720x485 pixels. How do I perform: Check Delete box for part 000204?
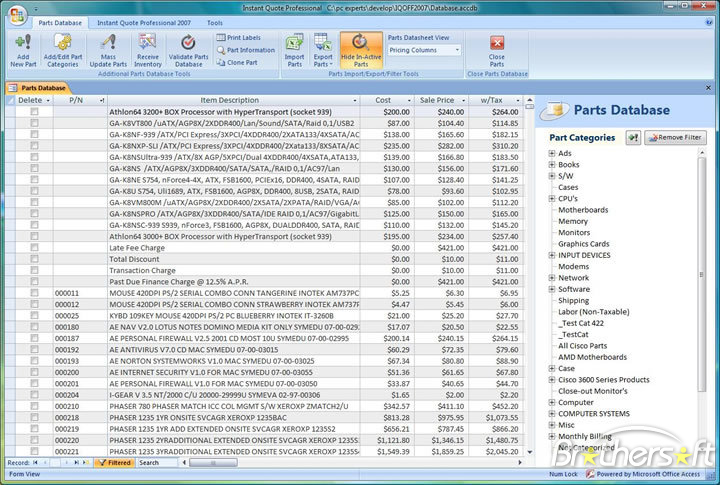[34, 395]
